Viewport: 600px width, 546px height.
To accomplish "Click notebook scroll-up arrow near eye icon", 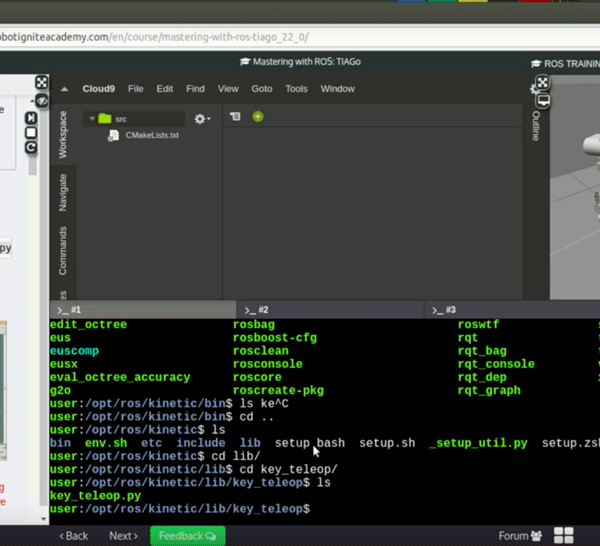I will 32,101.
